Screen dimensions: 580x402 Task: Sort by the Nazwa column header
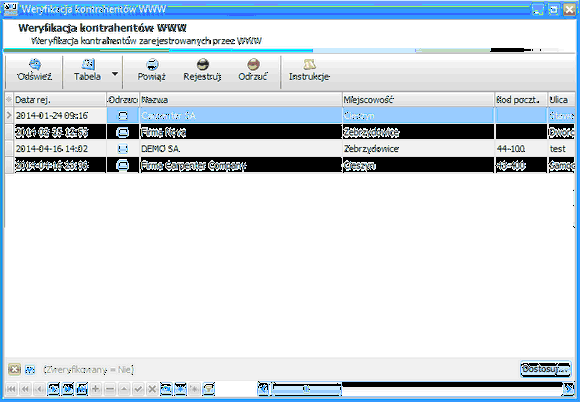pos(241,100)
